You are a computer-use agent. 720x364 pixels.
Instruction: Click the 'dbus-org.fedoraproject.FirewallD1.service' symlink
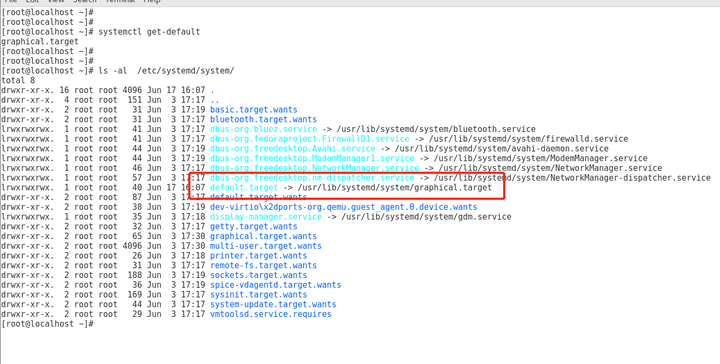(309, 139)
